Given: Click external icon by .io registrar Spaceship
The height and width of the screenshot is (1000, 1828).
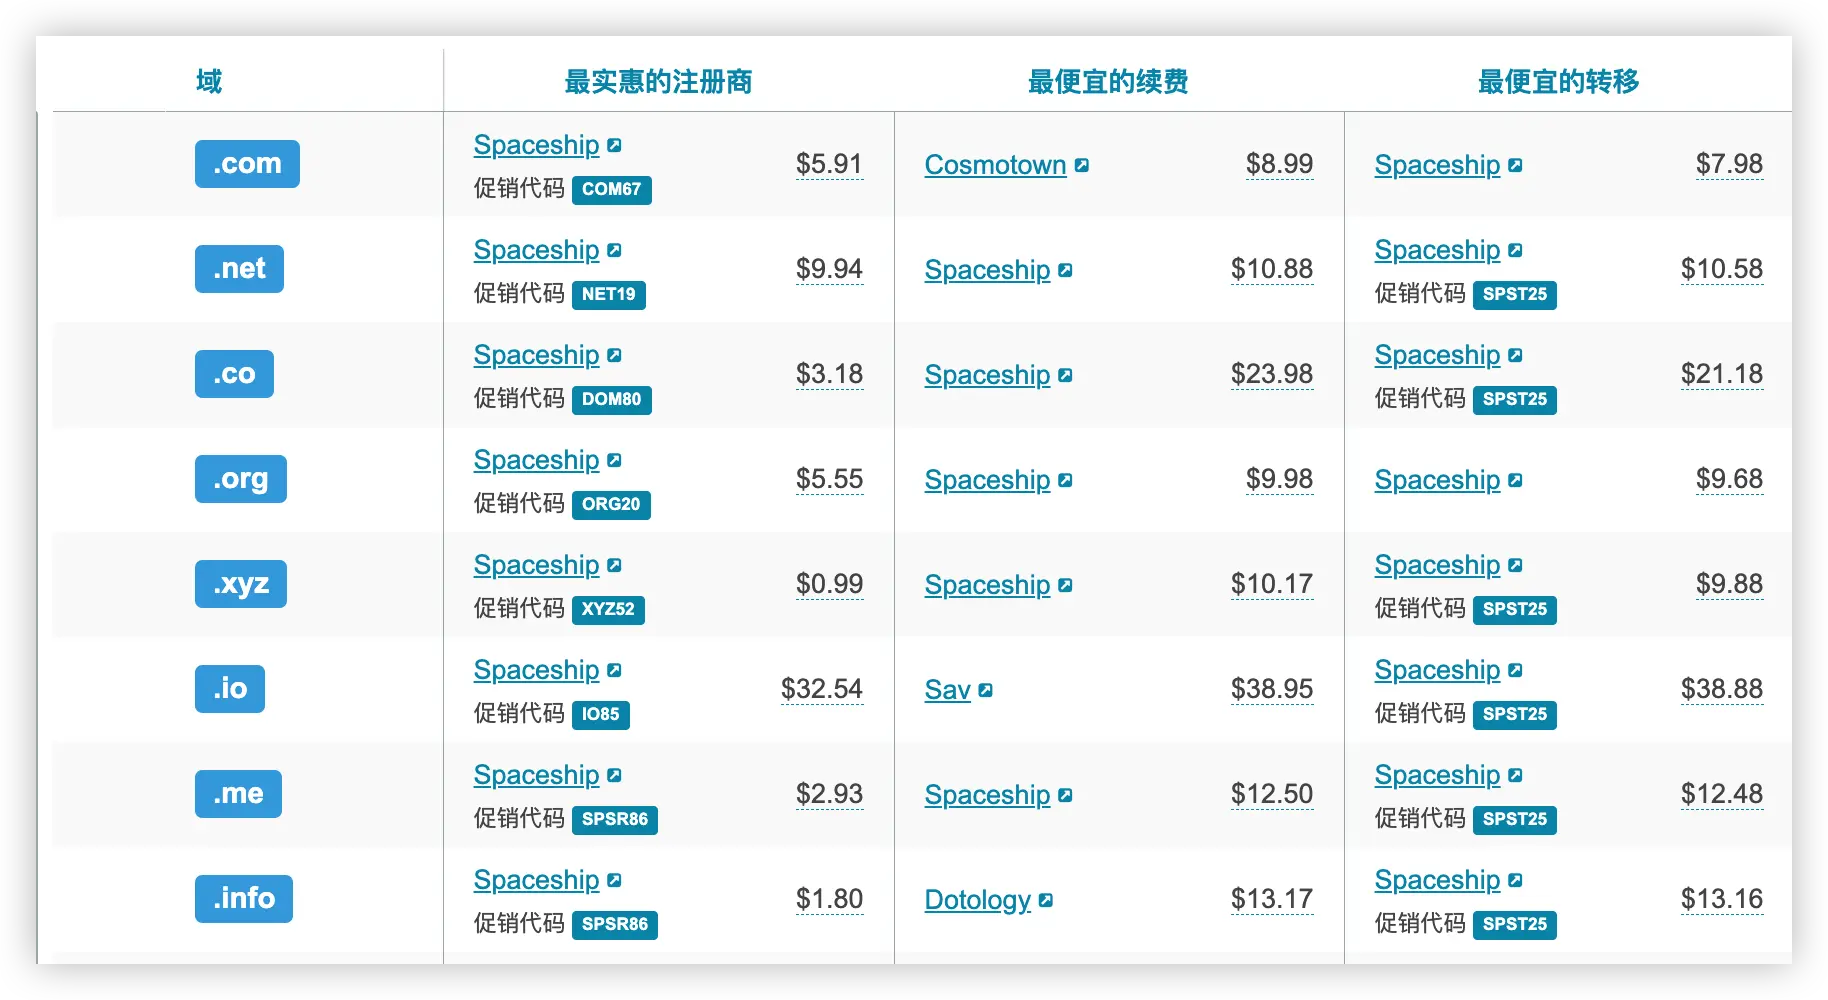Looking at the screenshot, I should click(x=614, y=670).
